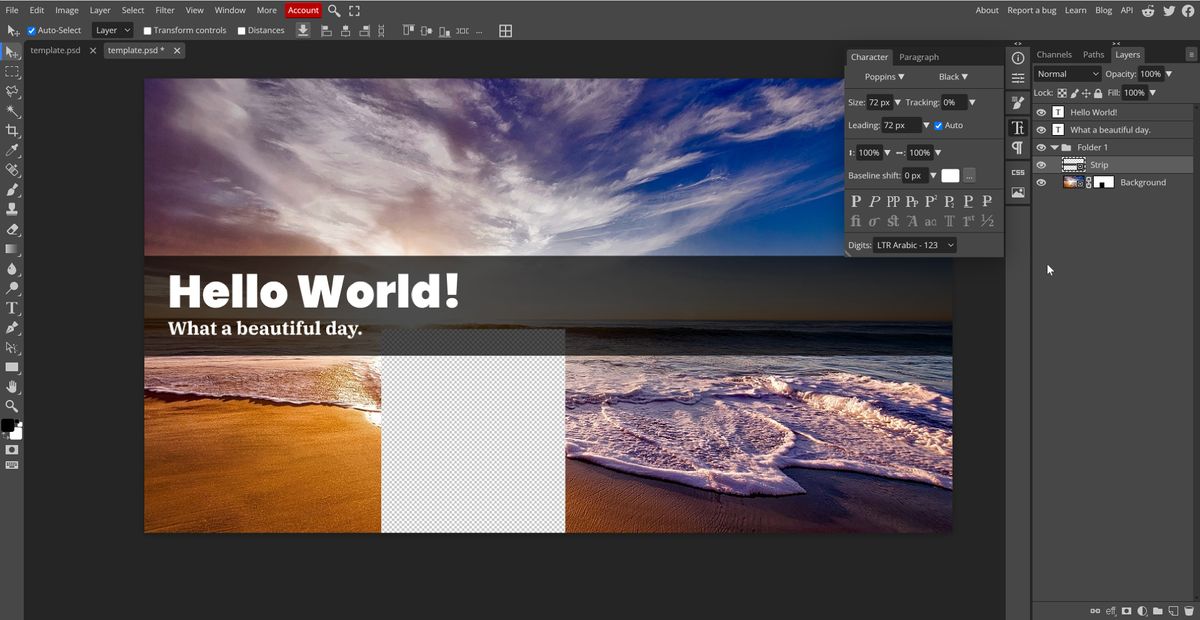Screen dimensions: 1200x620
Task: Hide the Hello World! text layer
Action: pos(1041,113)
